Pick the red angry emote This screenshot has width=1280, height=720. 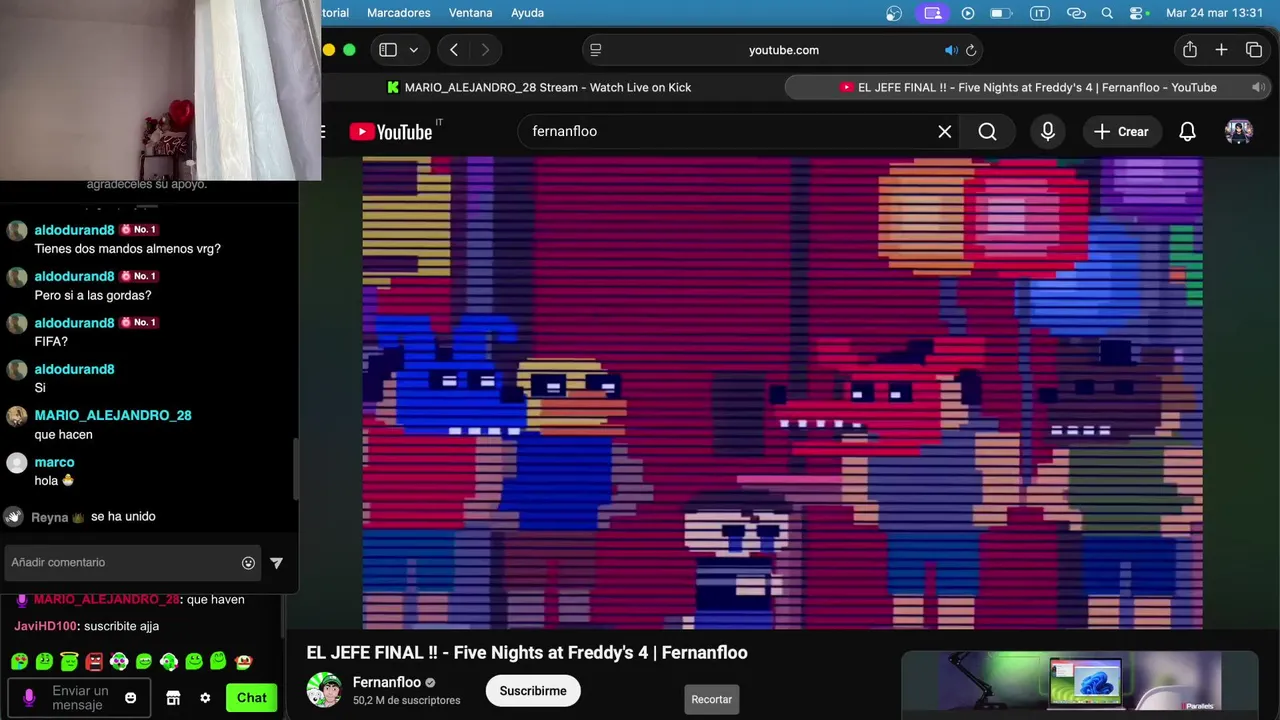[94, 661]
